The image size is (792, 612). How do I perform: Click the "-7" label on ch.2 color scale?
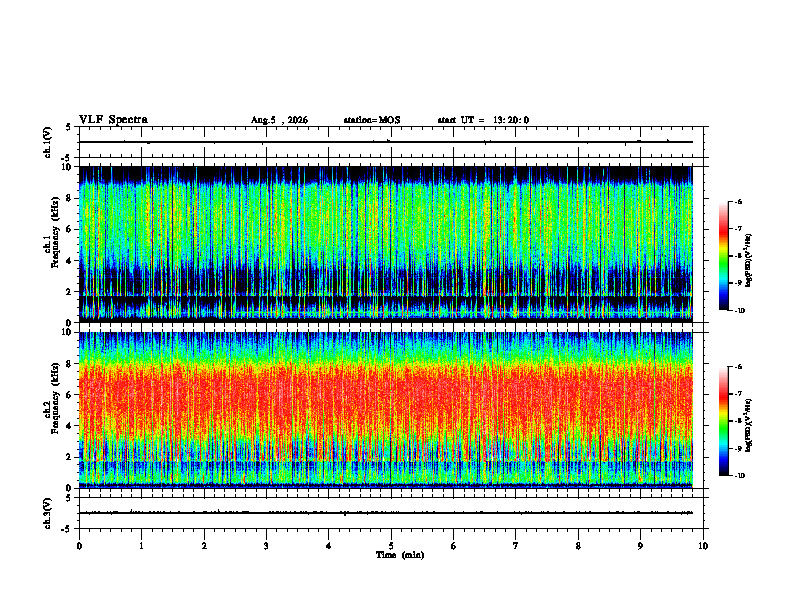coord(738,394)
